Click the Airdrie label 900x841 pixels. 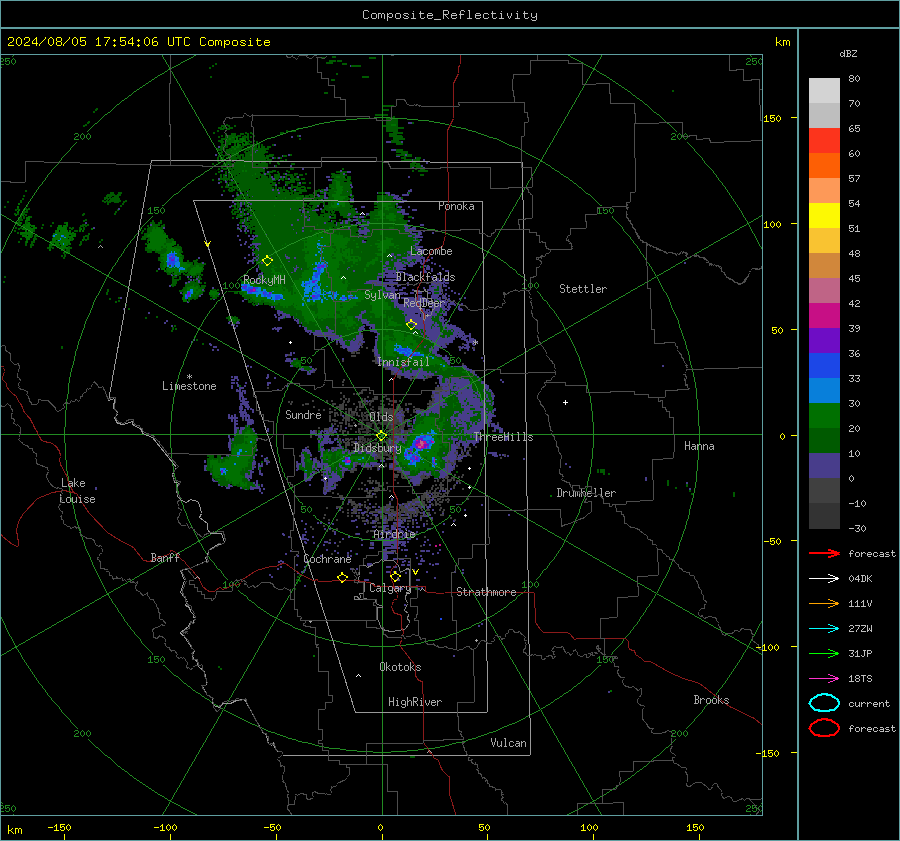[x=394, y=534]
